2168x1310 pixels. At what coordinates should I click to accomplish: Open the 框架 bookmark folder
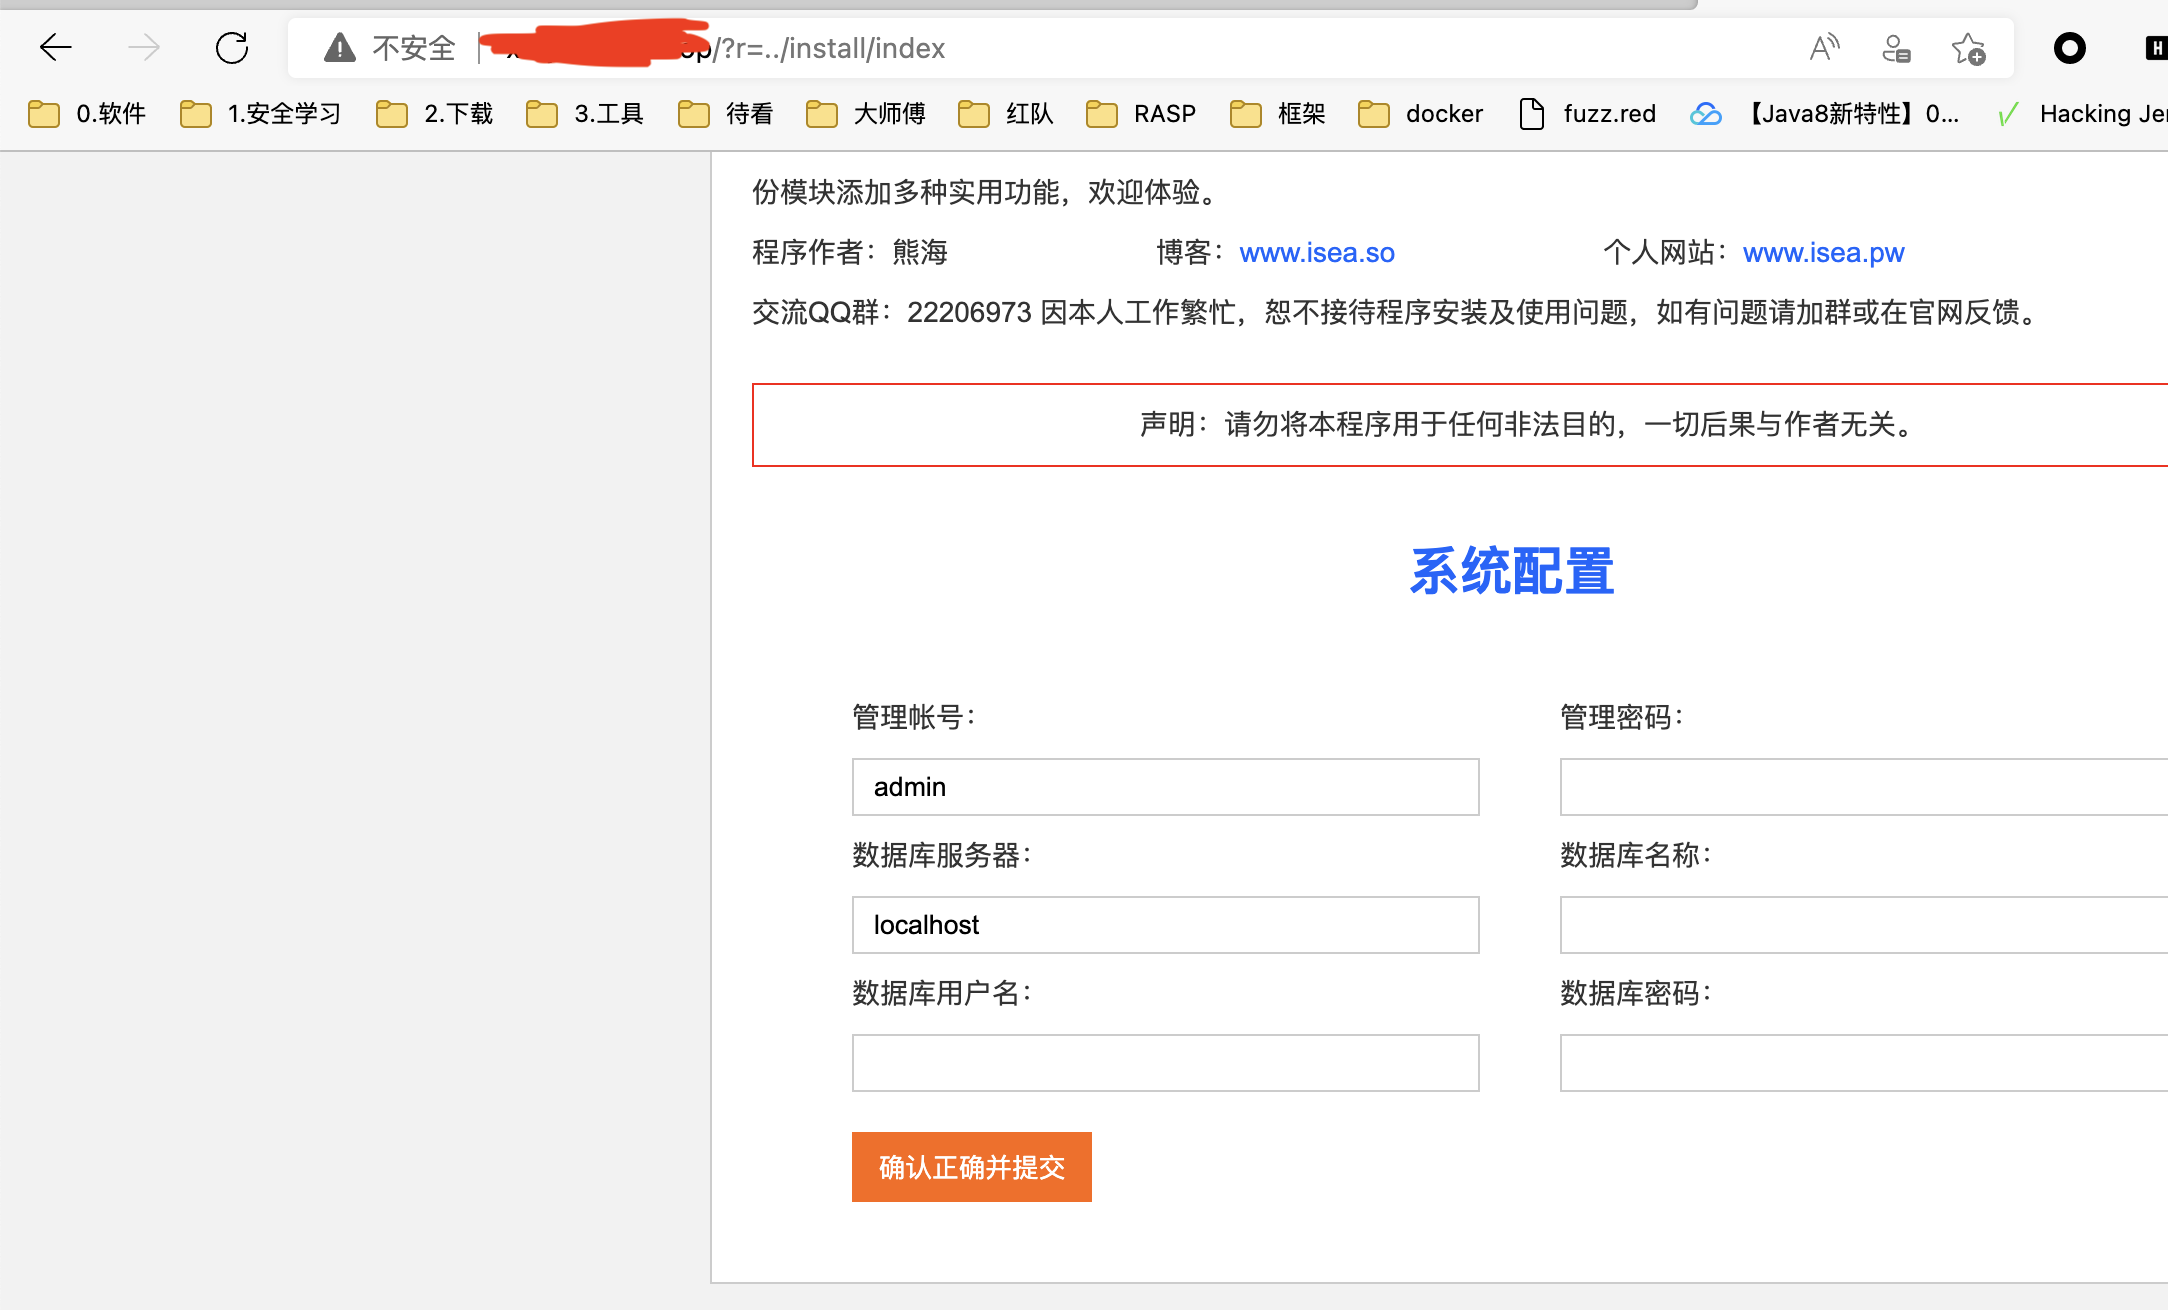(x=1278, y=114)
